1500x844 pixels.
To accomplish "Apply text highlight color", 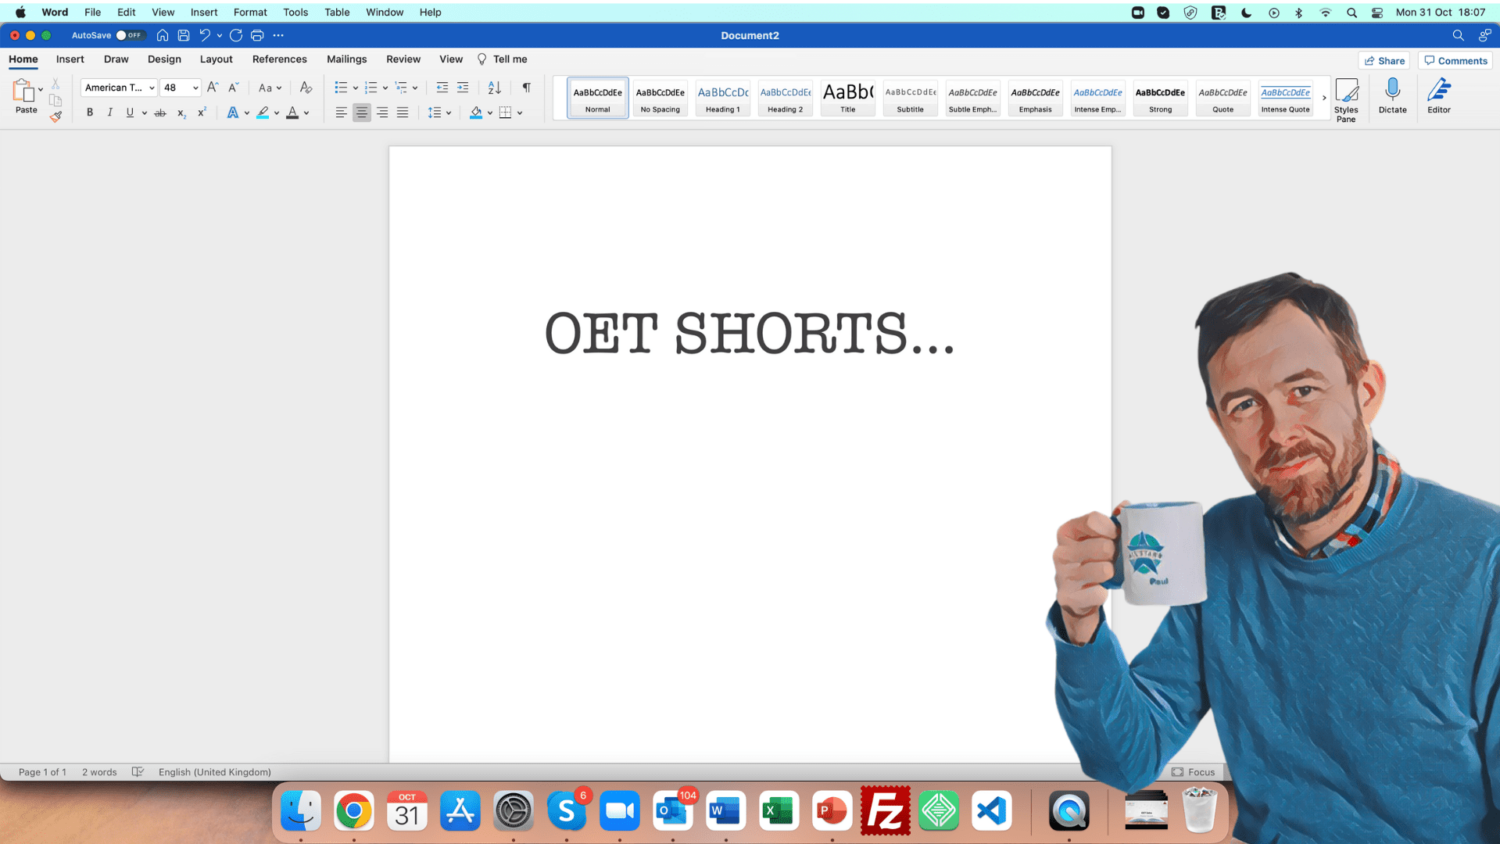I will pos(262,113).
